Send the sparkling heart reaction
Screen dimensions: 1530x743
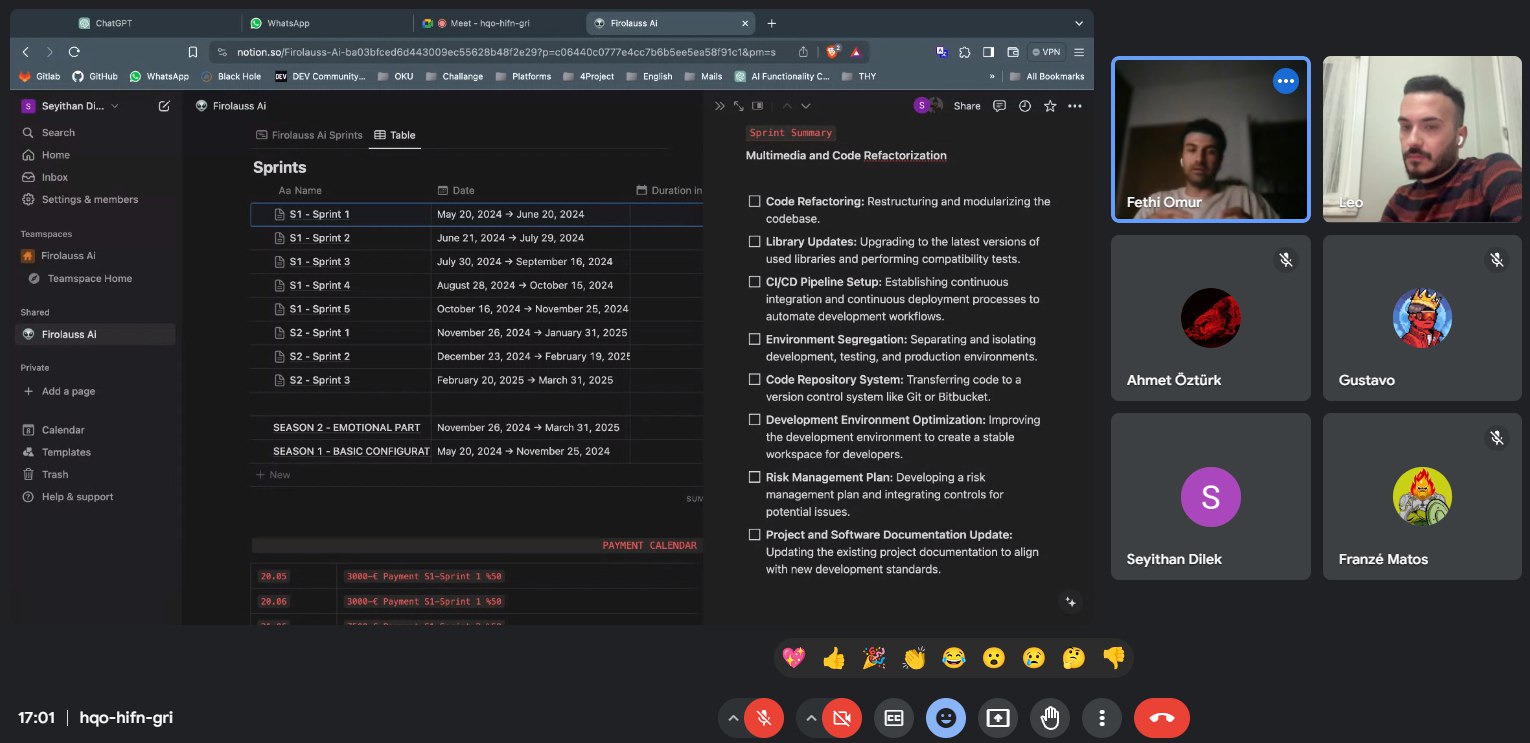(794, 658)
